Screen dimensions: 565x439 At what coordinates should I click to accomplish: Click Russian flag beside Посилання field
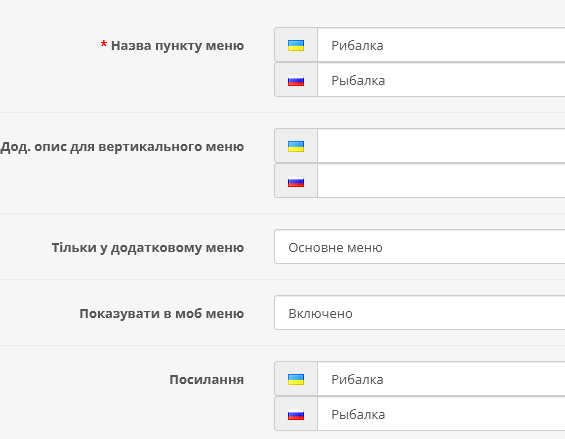coord(296,414)
